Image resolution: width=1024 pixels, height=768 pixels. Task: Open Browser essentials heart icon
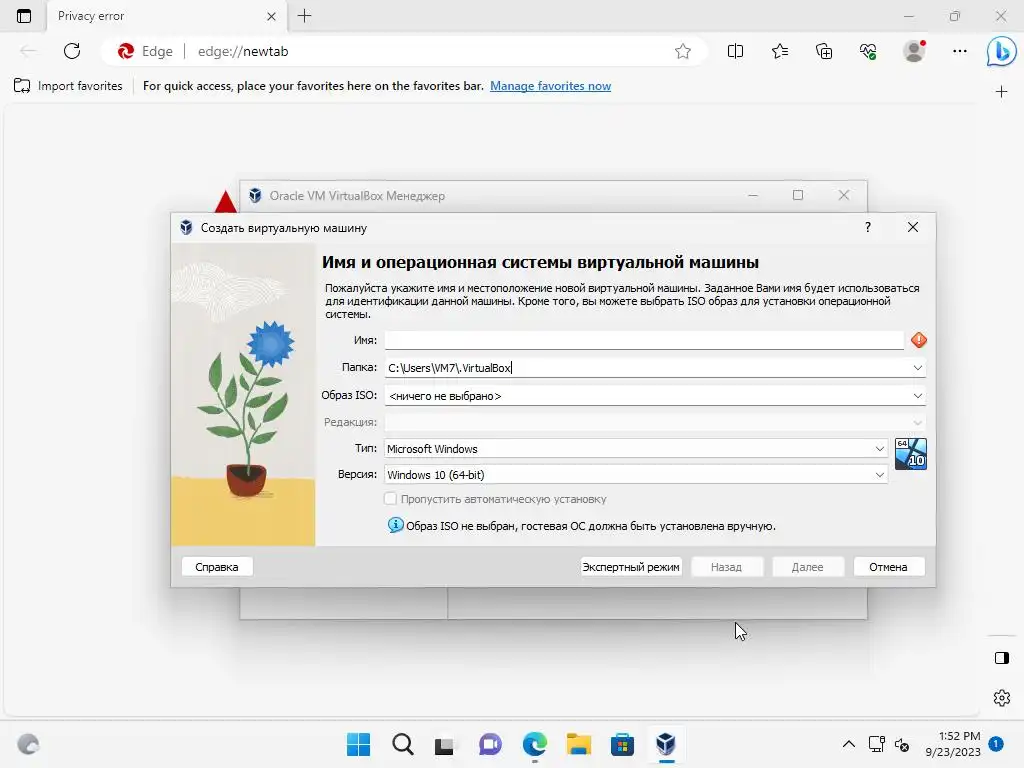click(868, 51)
